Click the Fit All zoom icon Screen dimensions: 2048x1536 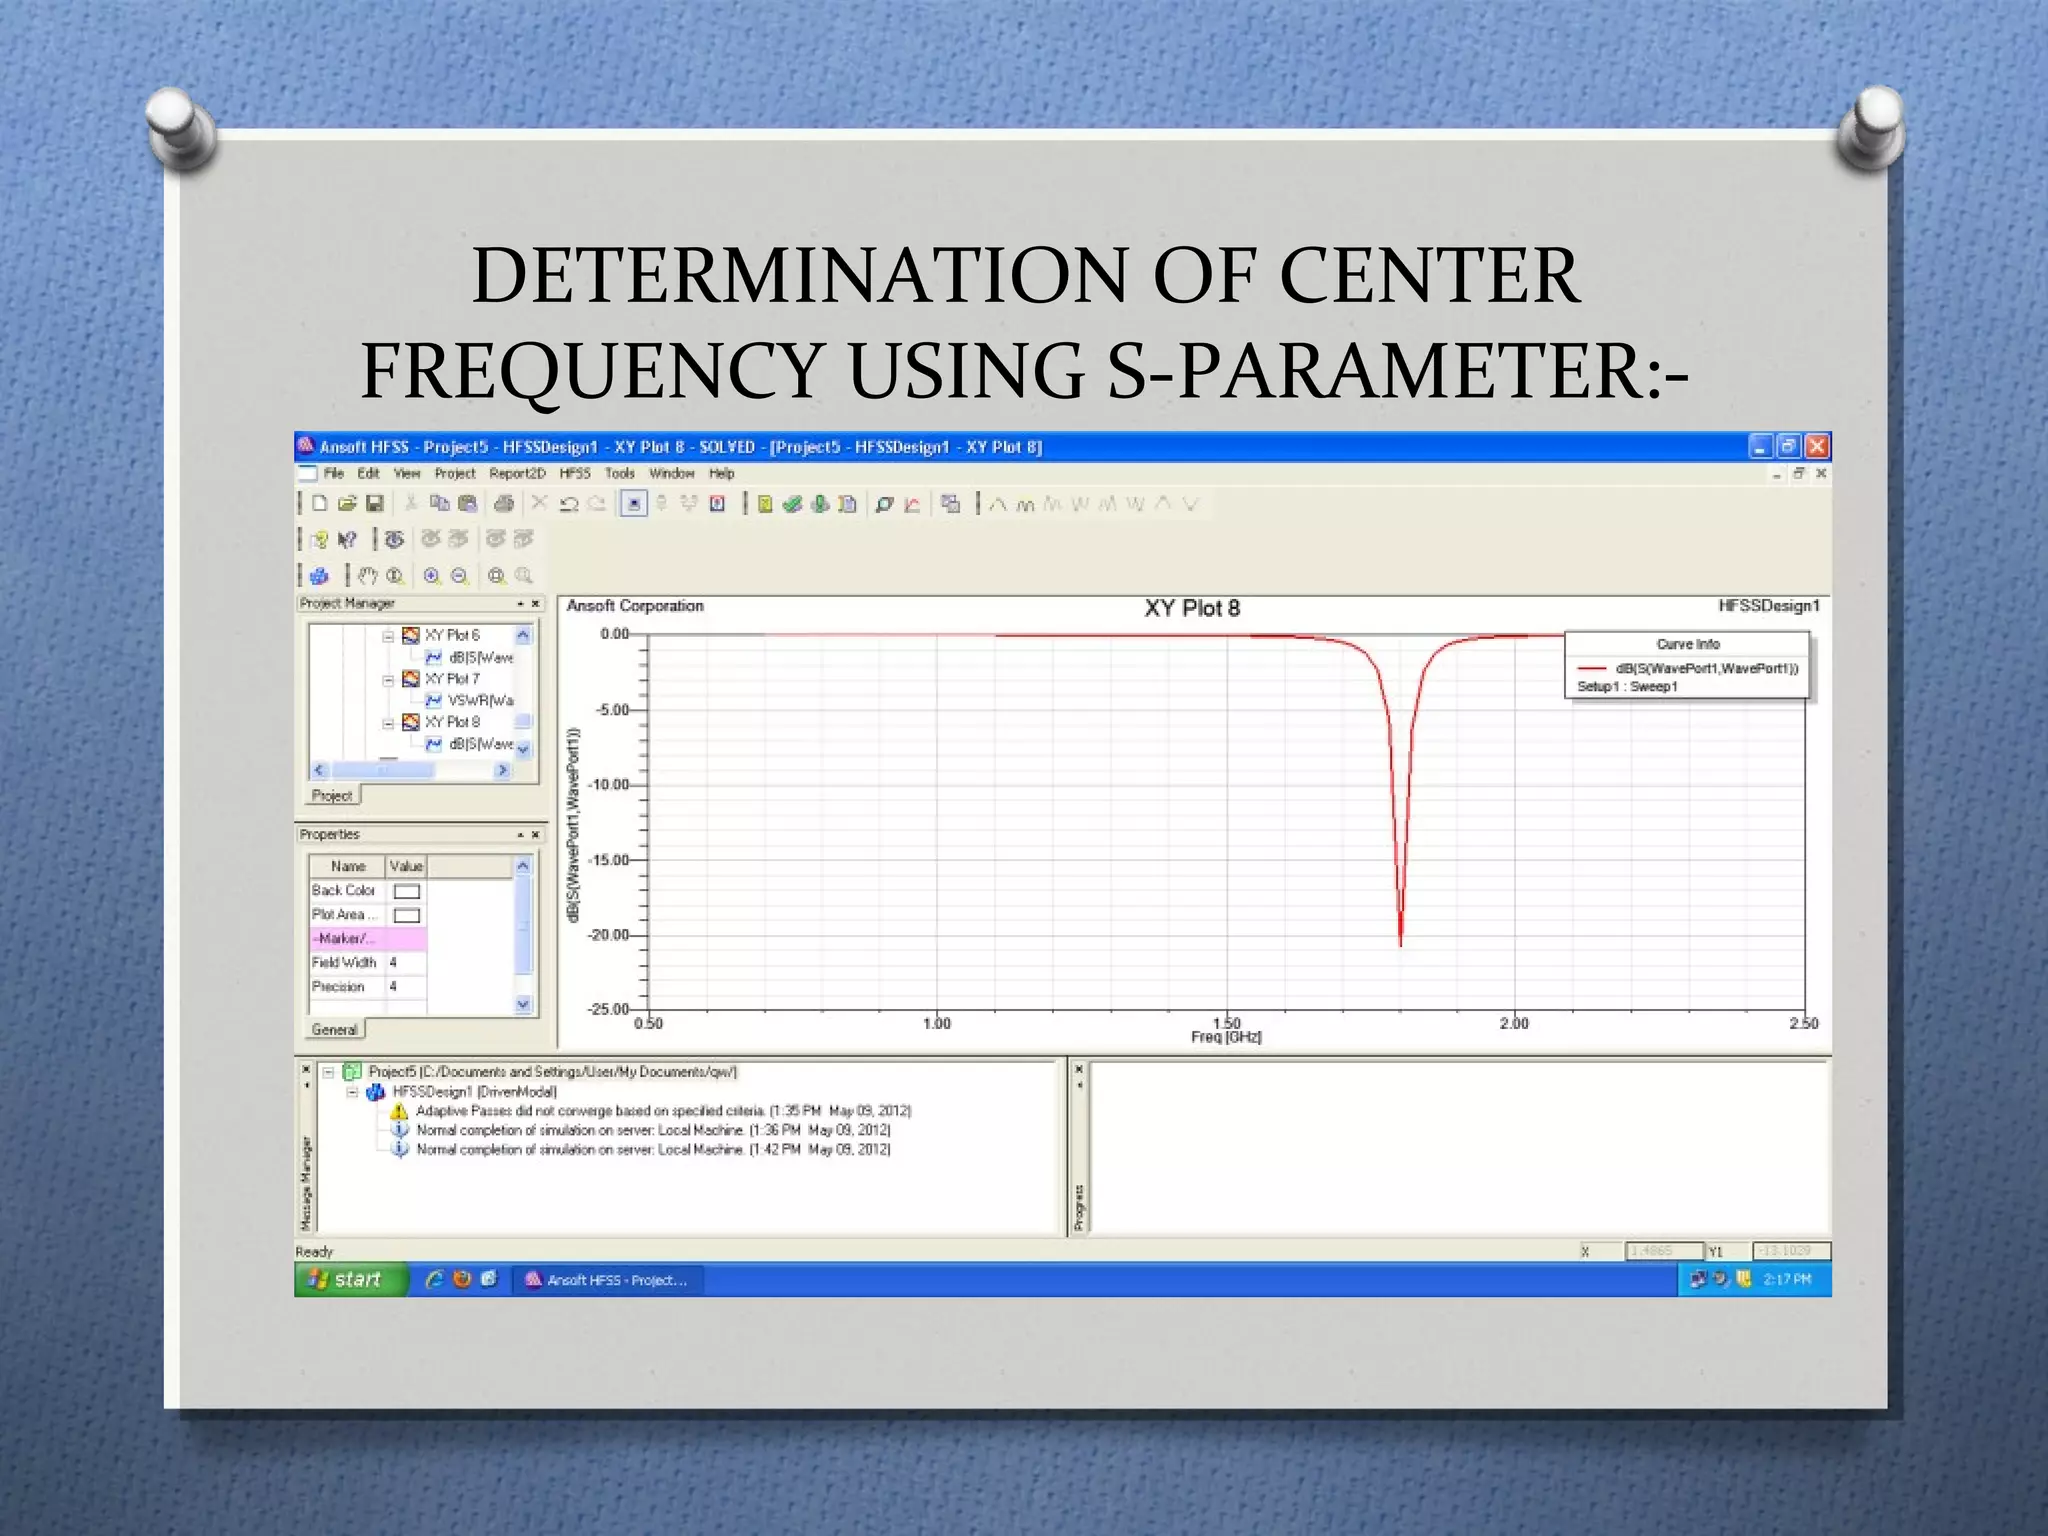(x=496, y=576)
